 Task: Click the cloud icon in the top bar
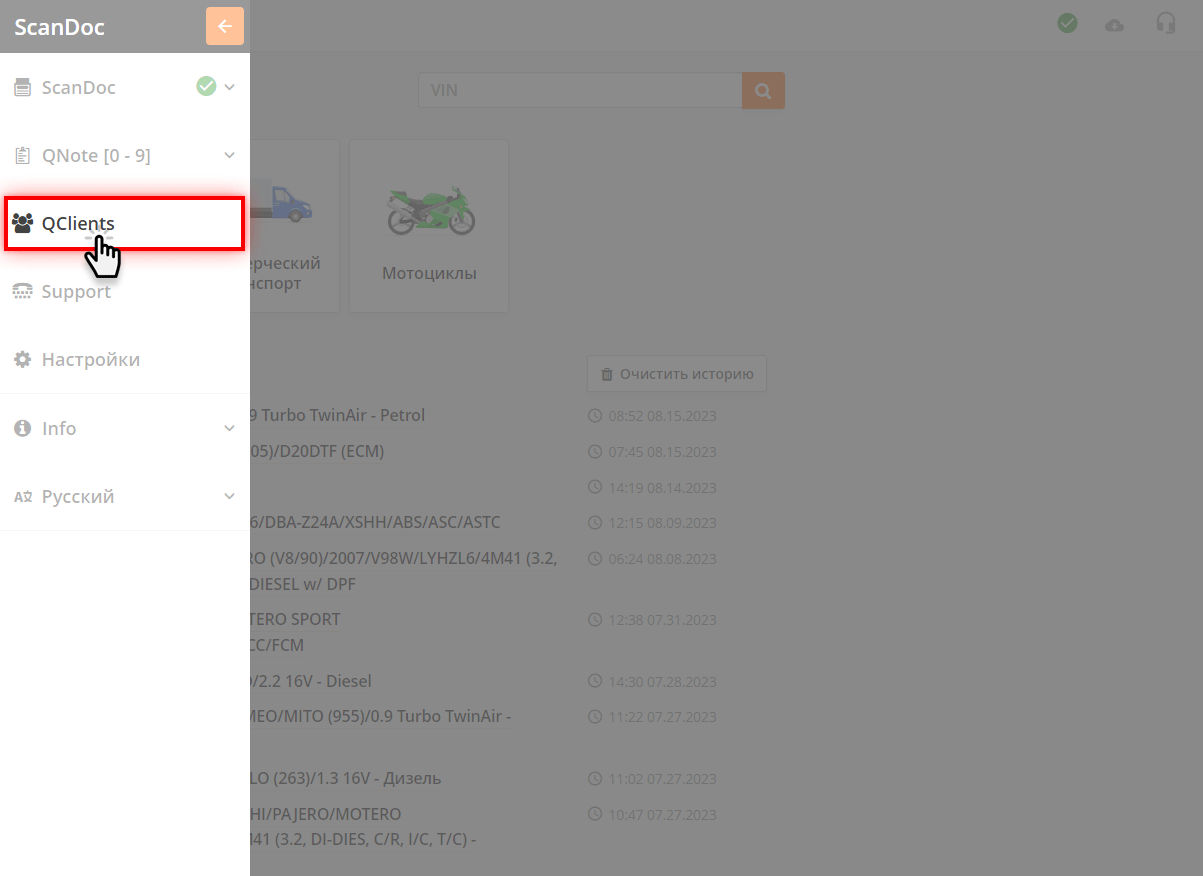point(1114,24)
